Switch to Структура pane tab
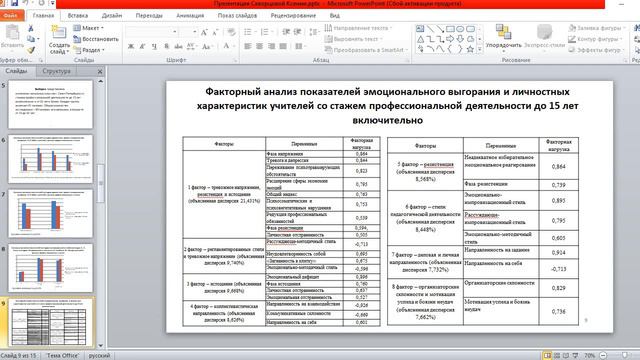This screenshot has height=360, width=640. tap(56, 71)
